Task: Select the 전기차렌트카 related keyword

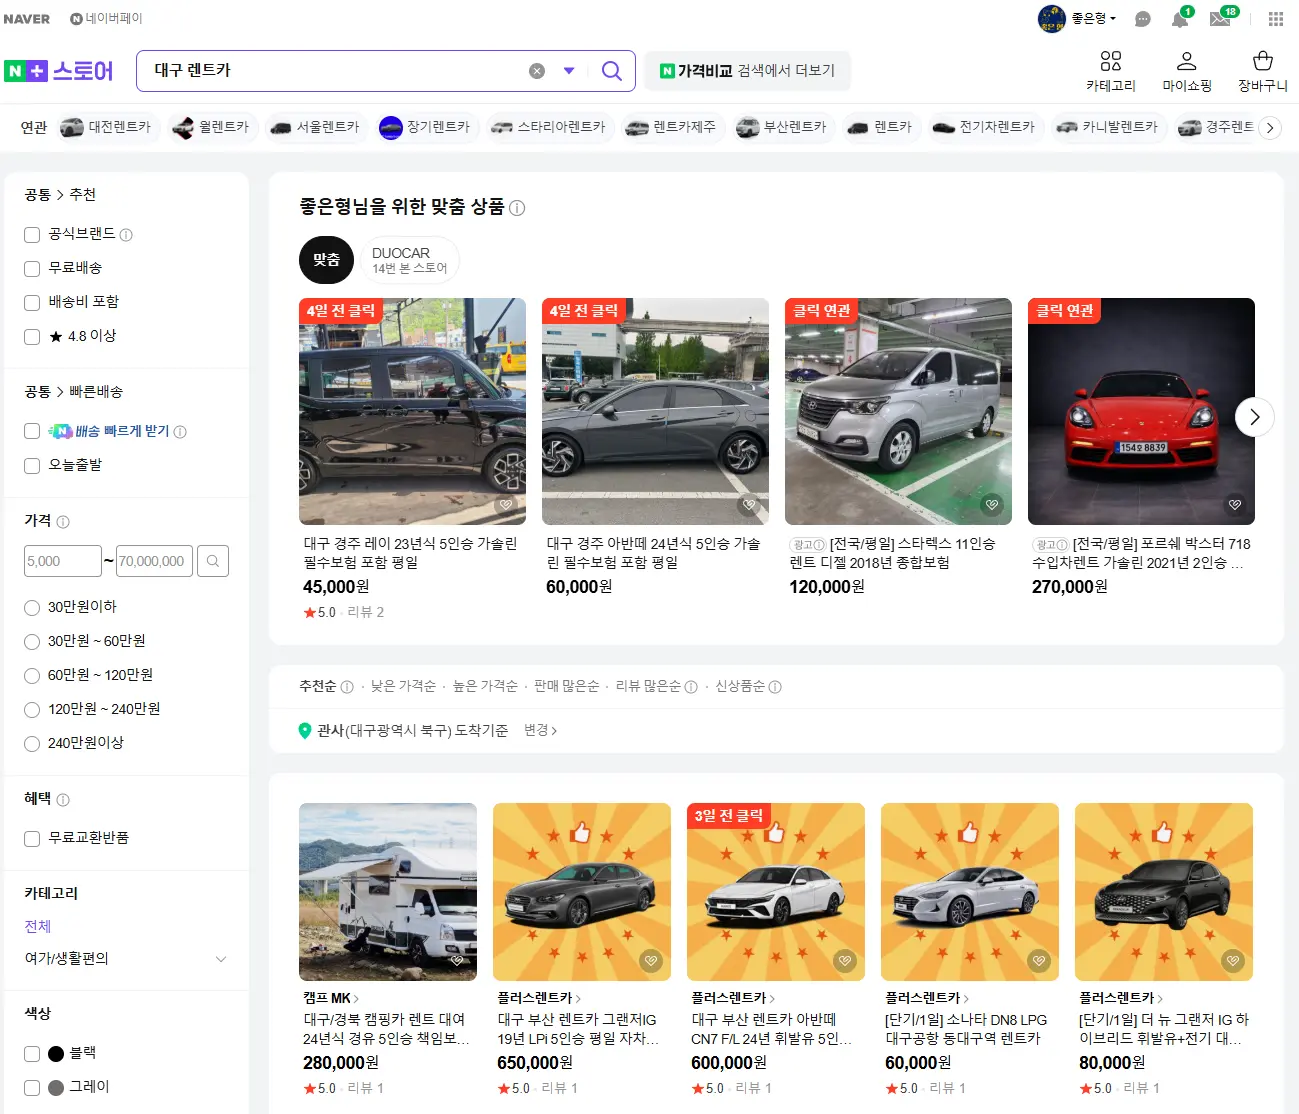Action: [x=985, y=127]
